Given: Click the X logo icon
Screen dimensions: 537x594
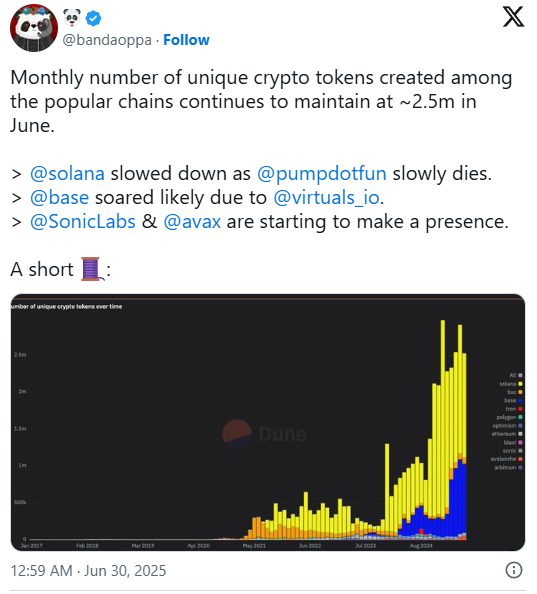Looking at the screenshot, I should [x=513, y=17].
